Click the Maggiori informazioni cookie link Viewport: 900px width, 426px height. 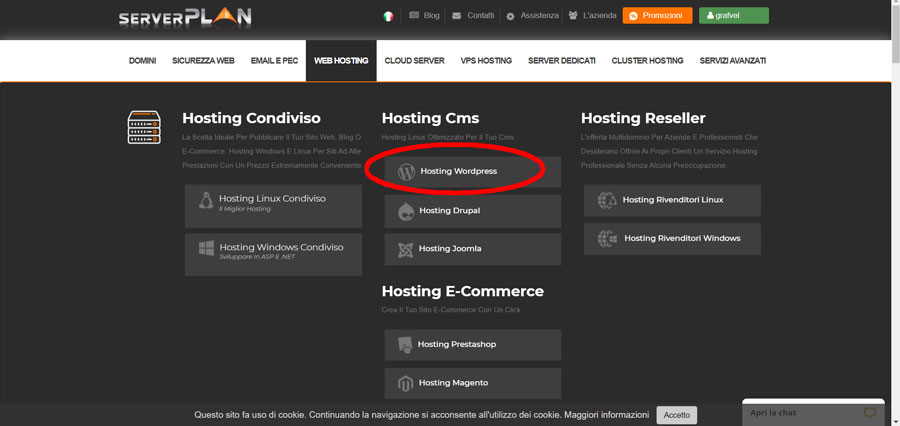(606, 415)
